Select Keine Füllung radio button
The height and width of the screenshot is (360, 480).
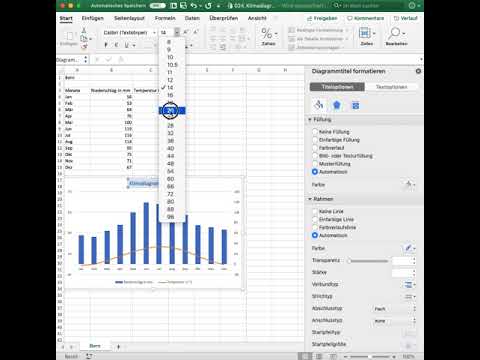tap(315, 131)
